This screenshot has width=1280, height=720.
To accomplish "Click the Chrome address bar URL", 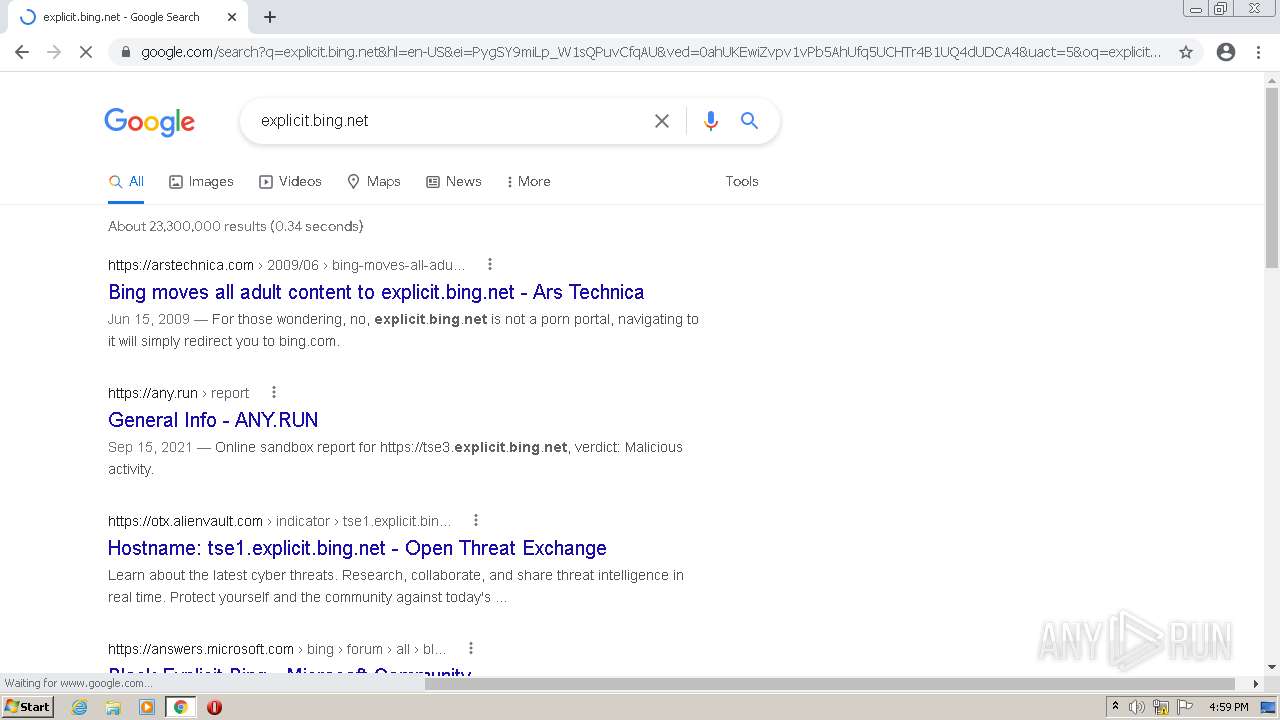I will coord(650,52).
